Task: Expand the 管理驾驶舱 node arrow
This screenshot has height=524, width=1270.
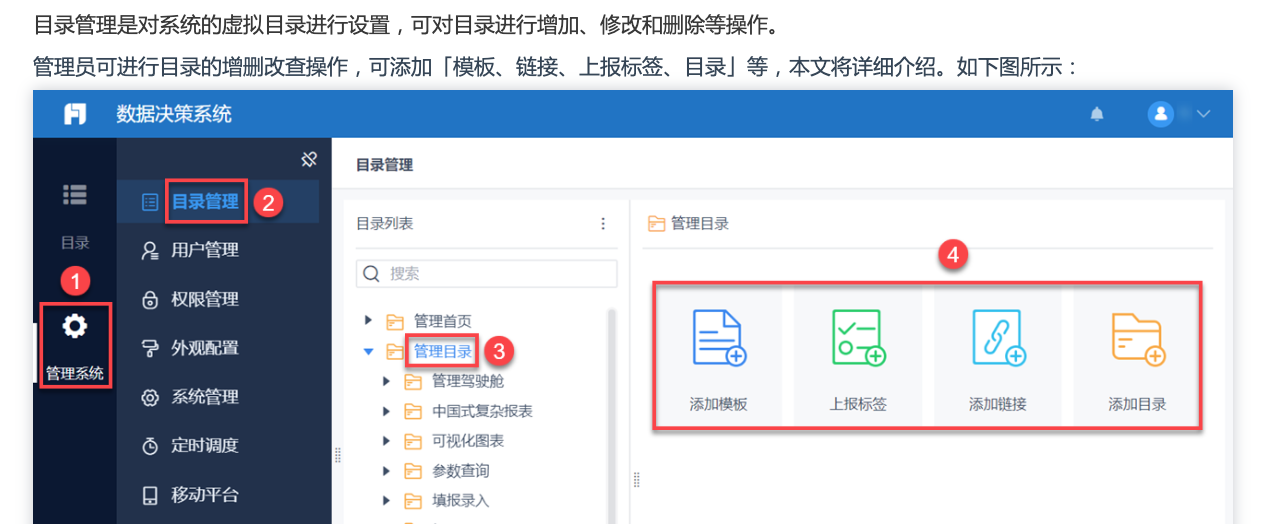Action: pyautogui.click(x=387, y=381)
